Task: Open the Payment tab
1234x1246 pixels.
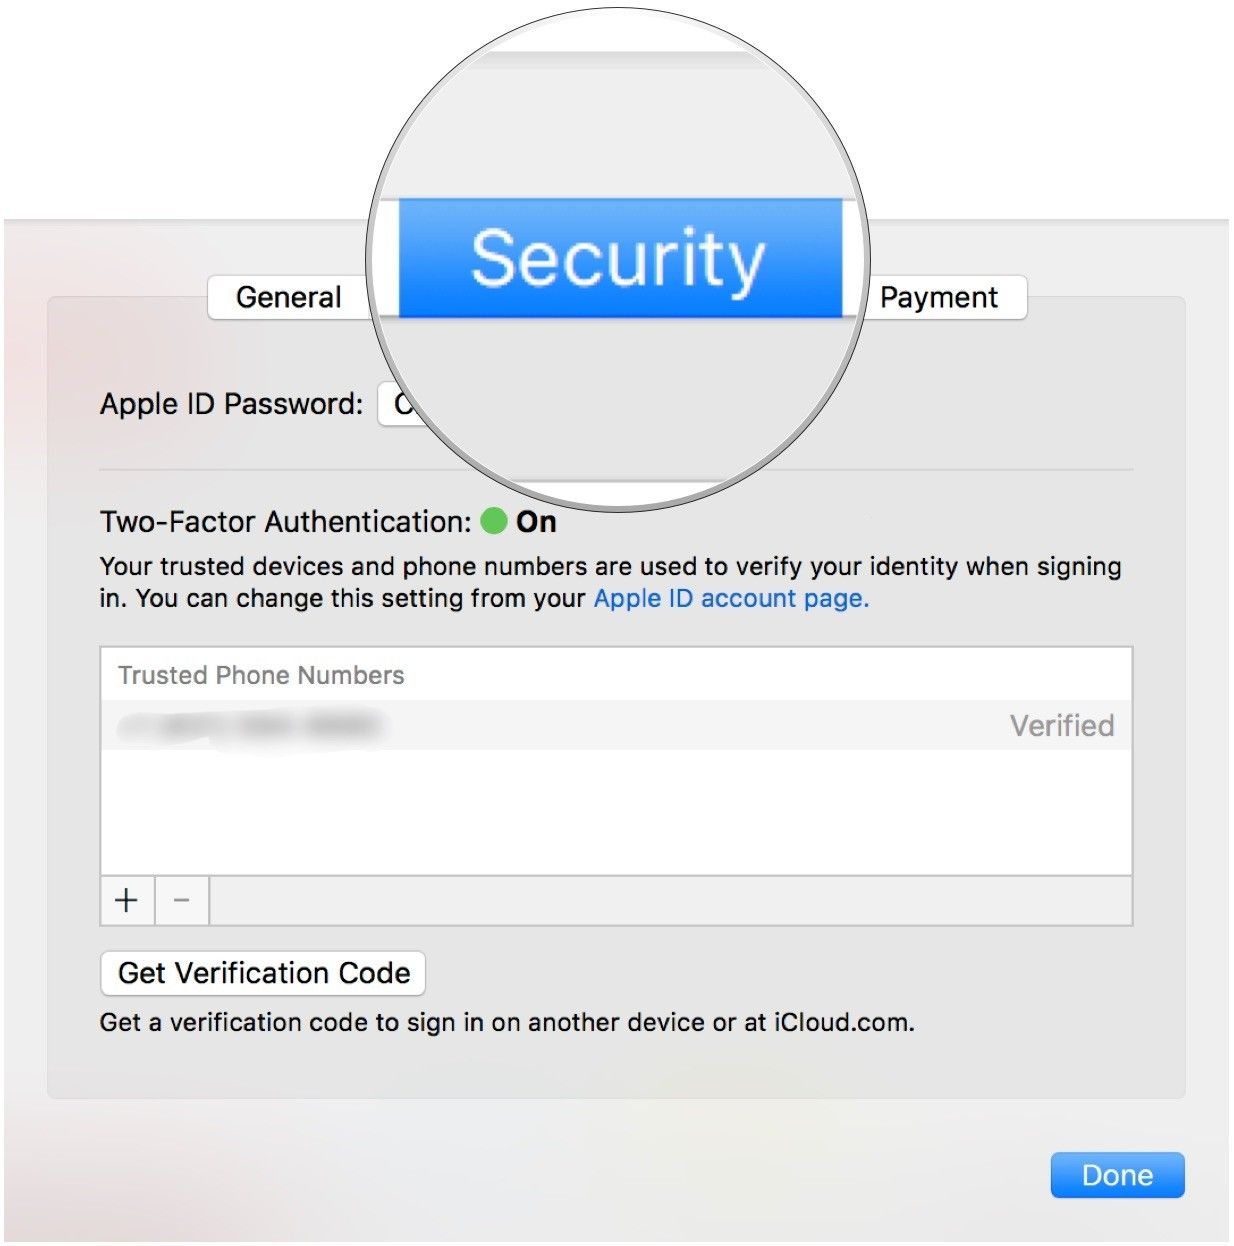Action: (938, 297)
